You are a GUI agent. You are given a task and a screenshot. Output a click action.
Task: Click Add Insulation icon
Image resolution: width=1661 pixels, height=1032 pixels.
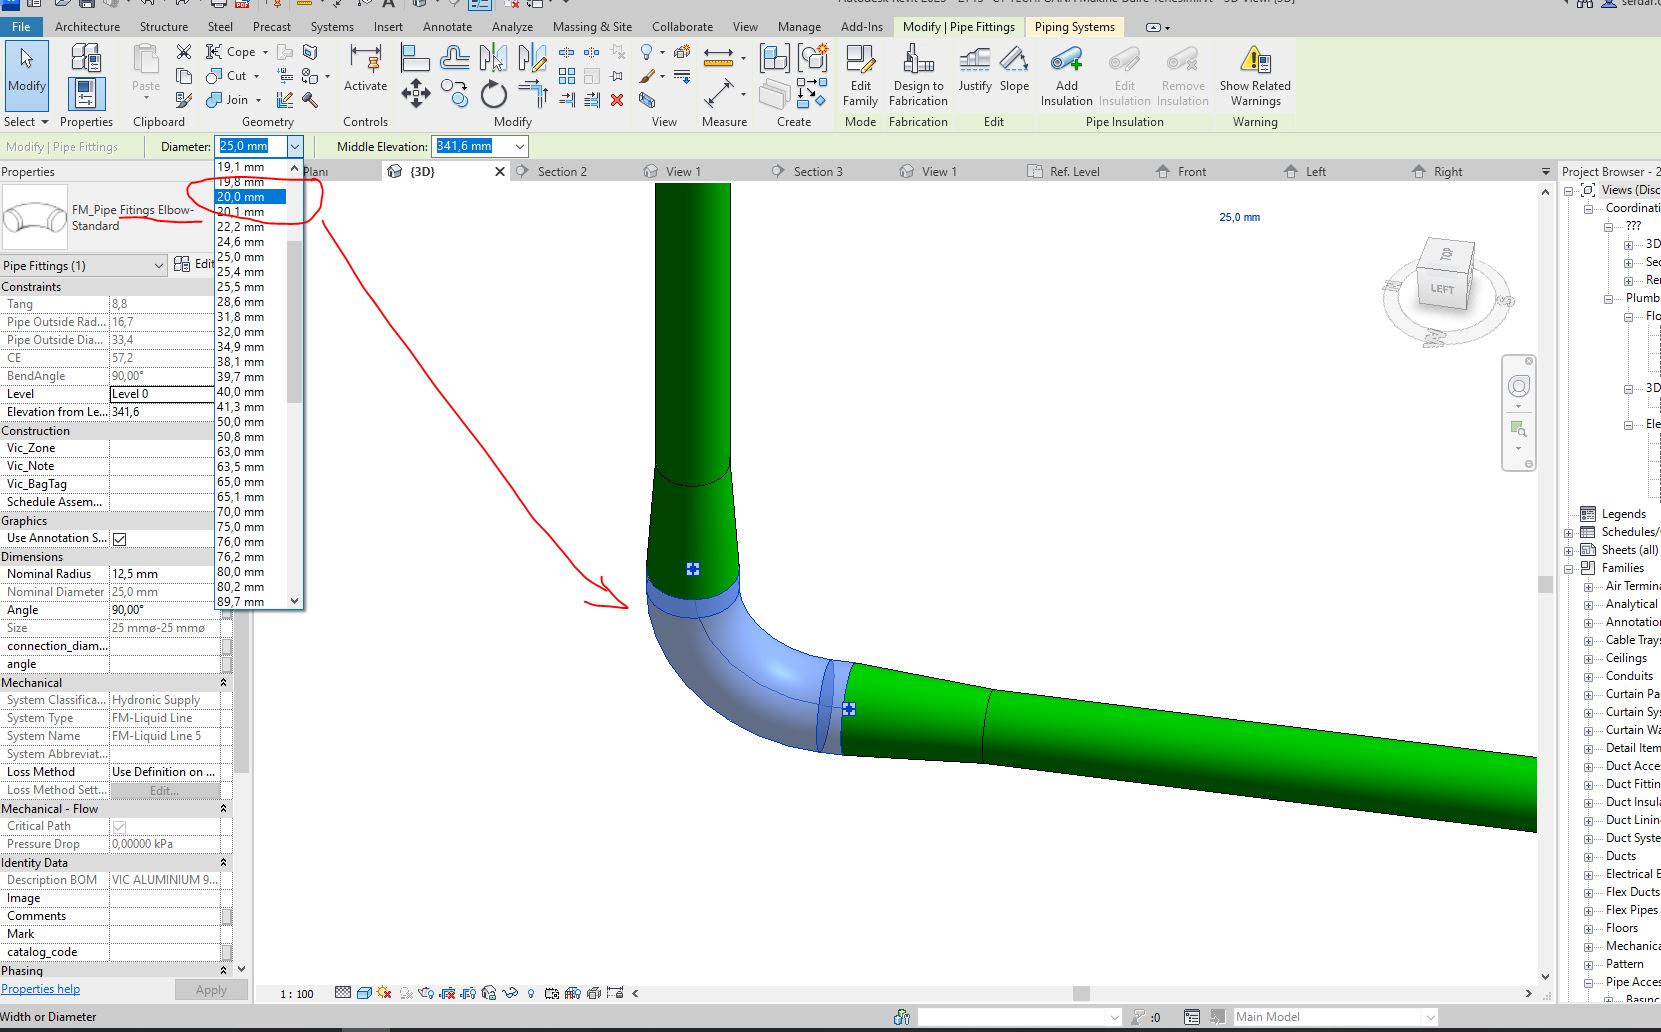[1067, 76]
